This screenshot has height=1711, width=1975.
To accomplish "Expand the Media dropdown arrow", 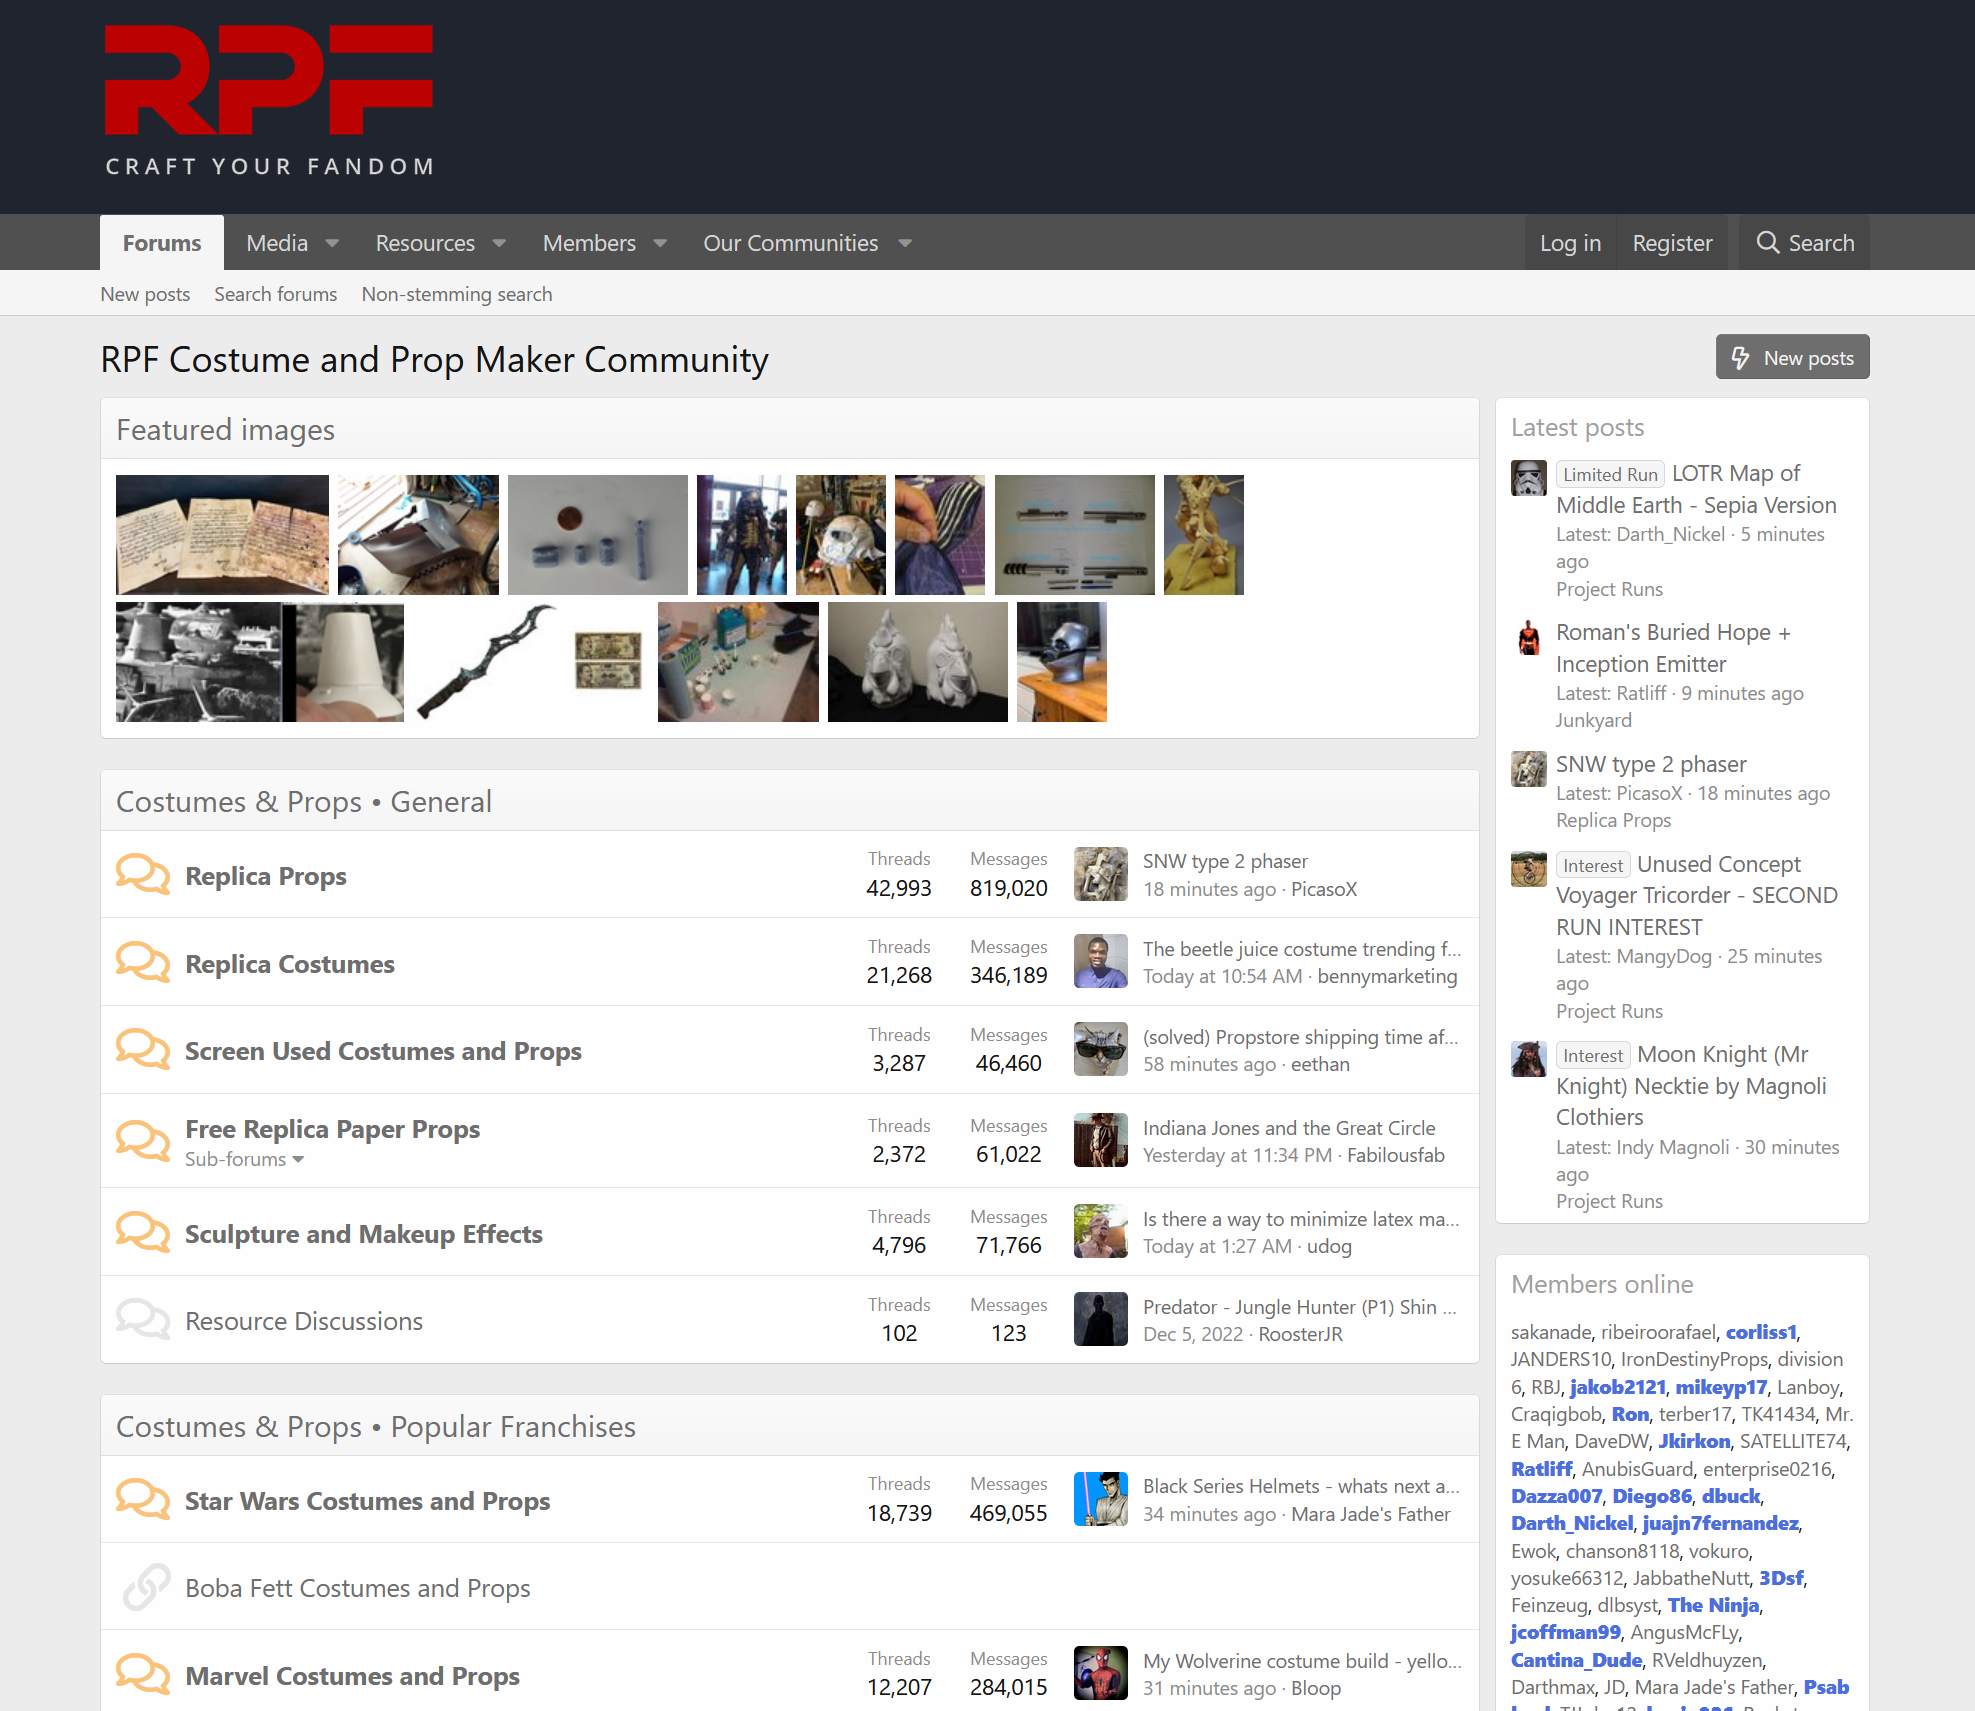I will click(x=332, y=243).
